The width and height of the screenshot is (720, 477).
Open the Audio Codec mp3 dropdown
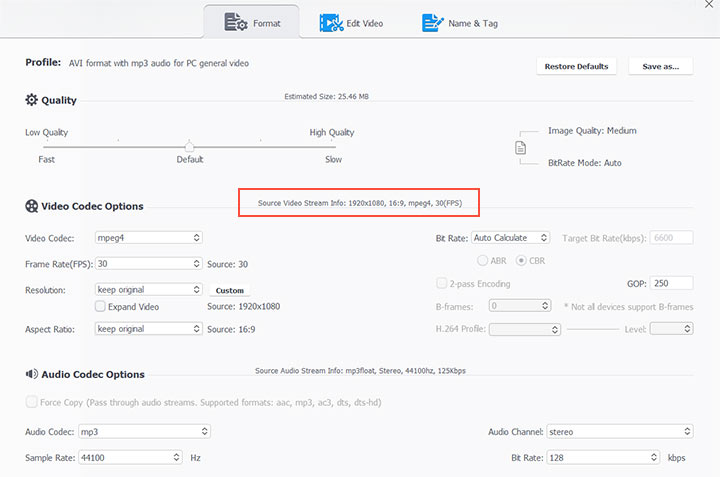(x=144, y=432)
